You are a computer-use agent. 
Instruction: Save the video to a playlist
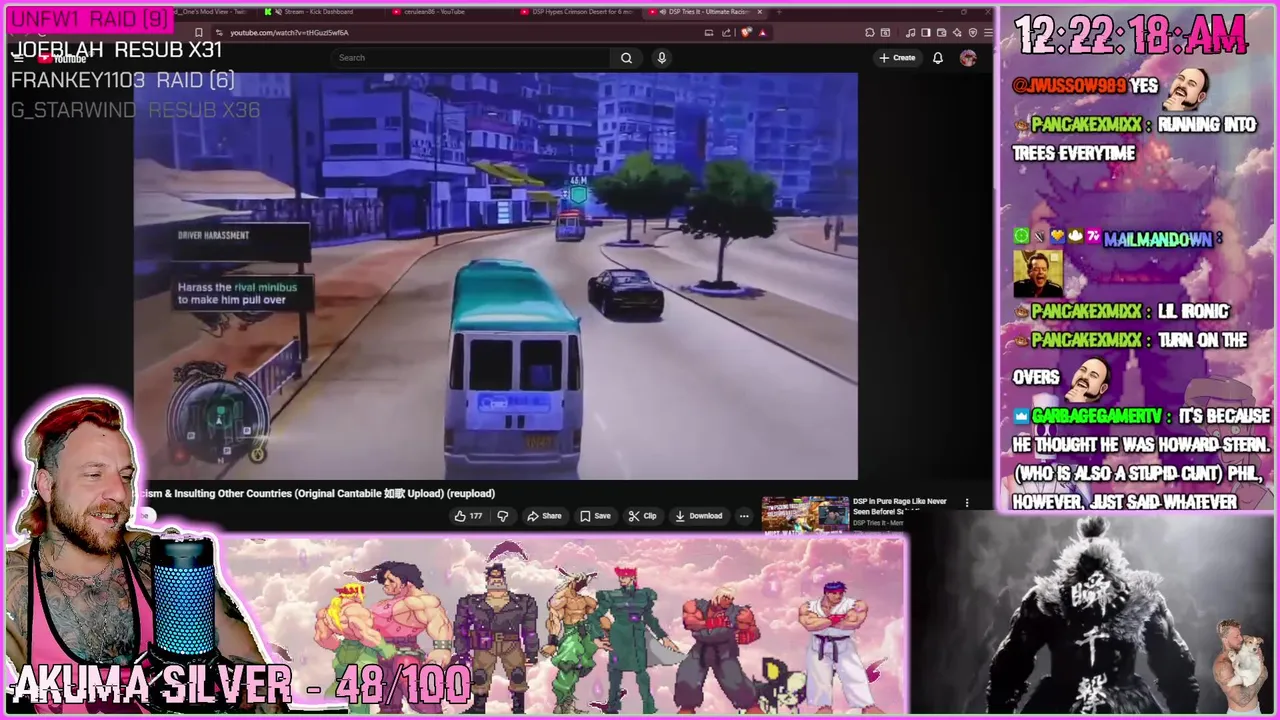(x=595, y=516)
